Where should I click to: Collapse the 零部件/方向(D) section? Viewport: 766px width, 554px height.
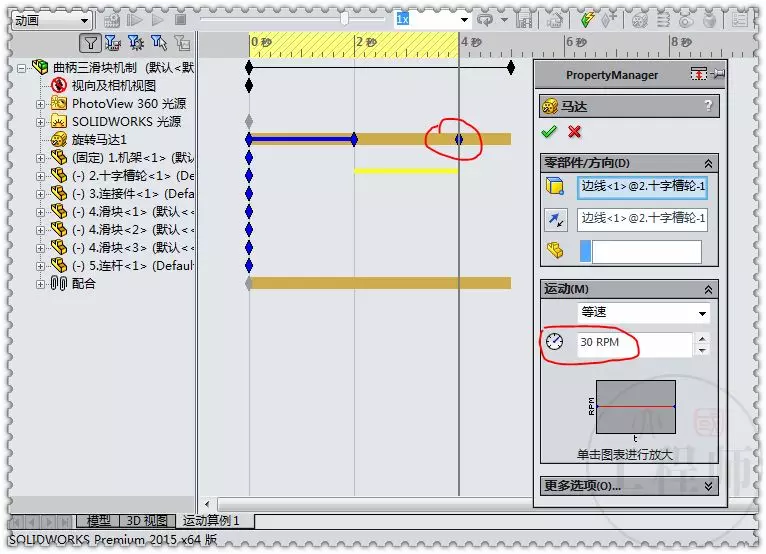(x=708, y=164)
